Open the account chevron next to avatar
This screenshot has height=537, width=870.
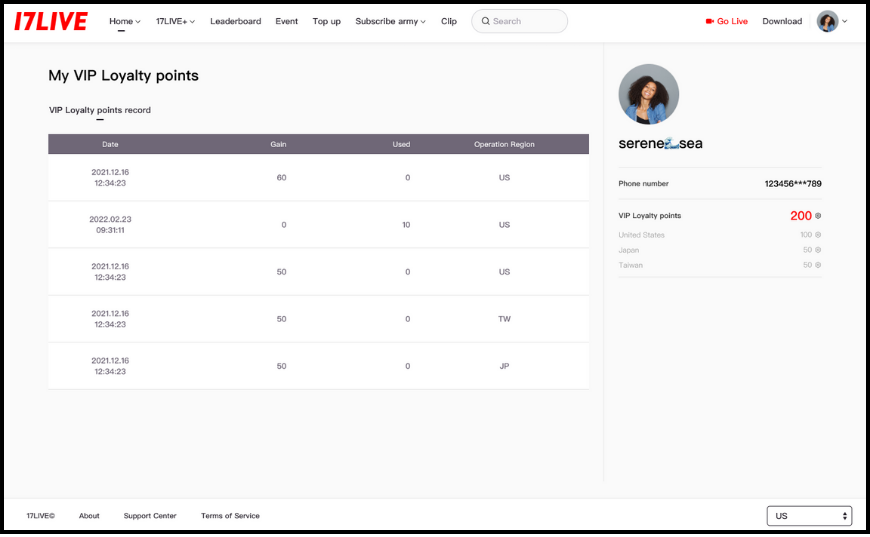pyautogui.click(x=844, y=21)
